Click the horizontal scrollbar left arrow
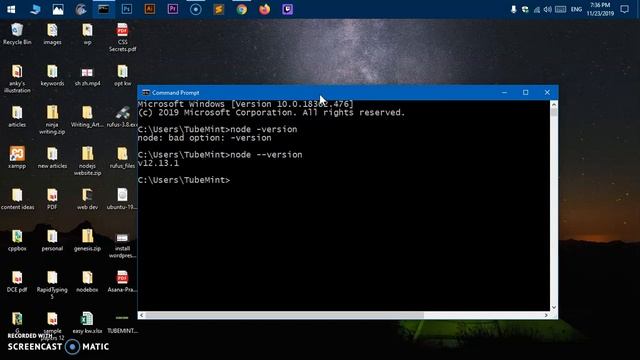The height and width of the screenshot is (360, 640). click(142, 315)
